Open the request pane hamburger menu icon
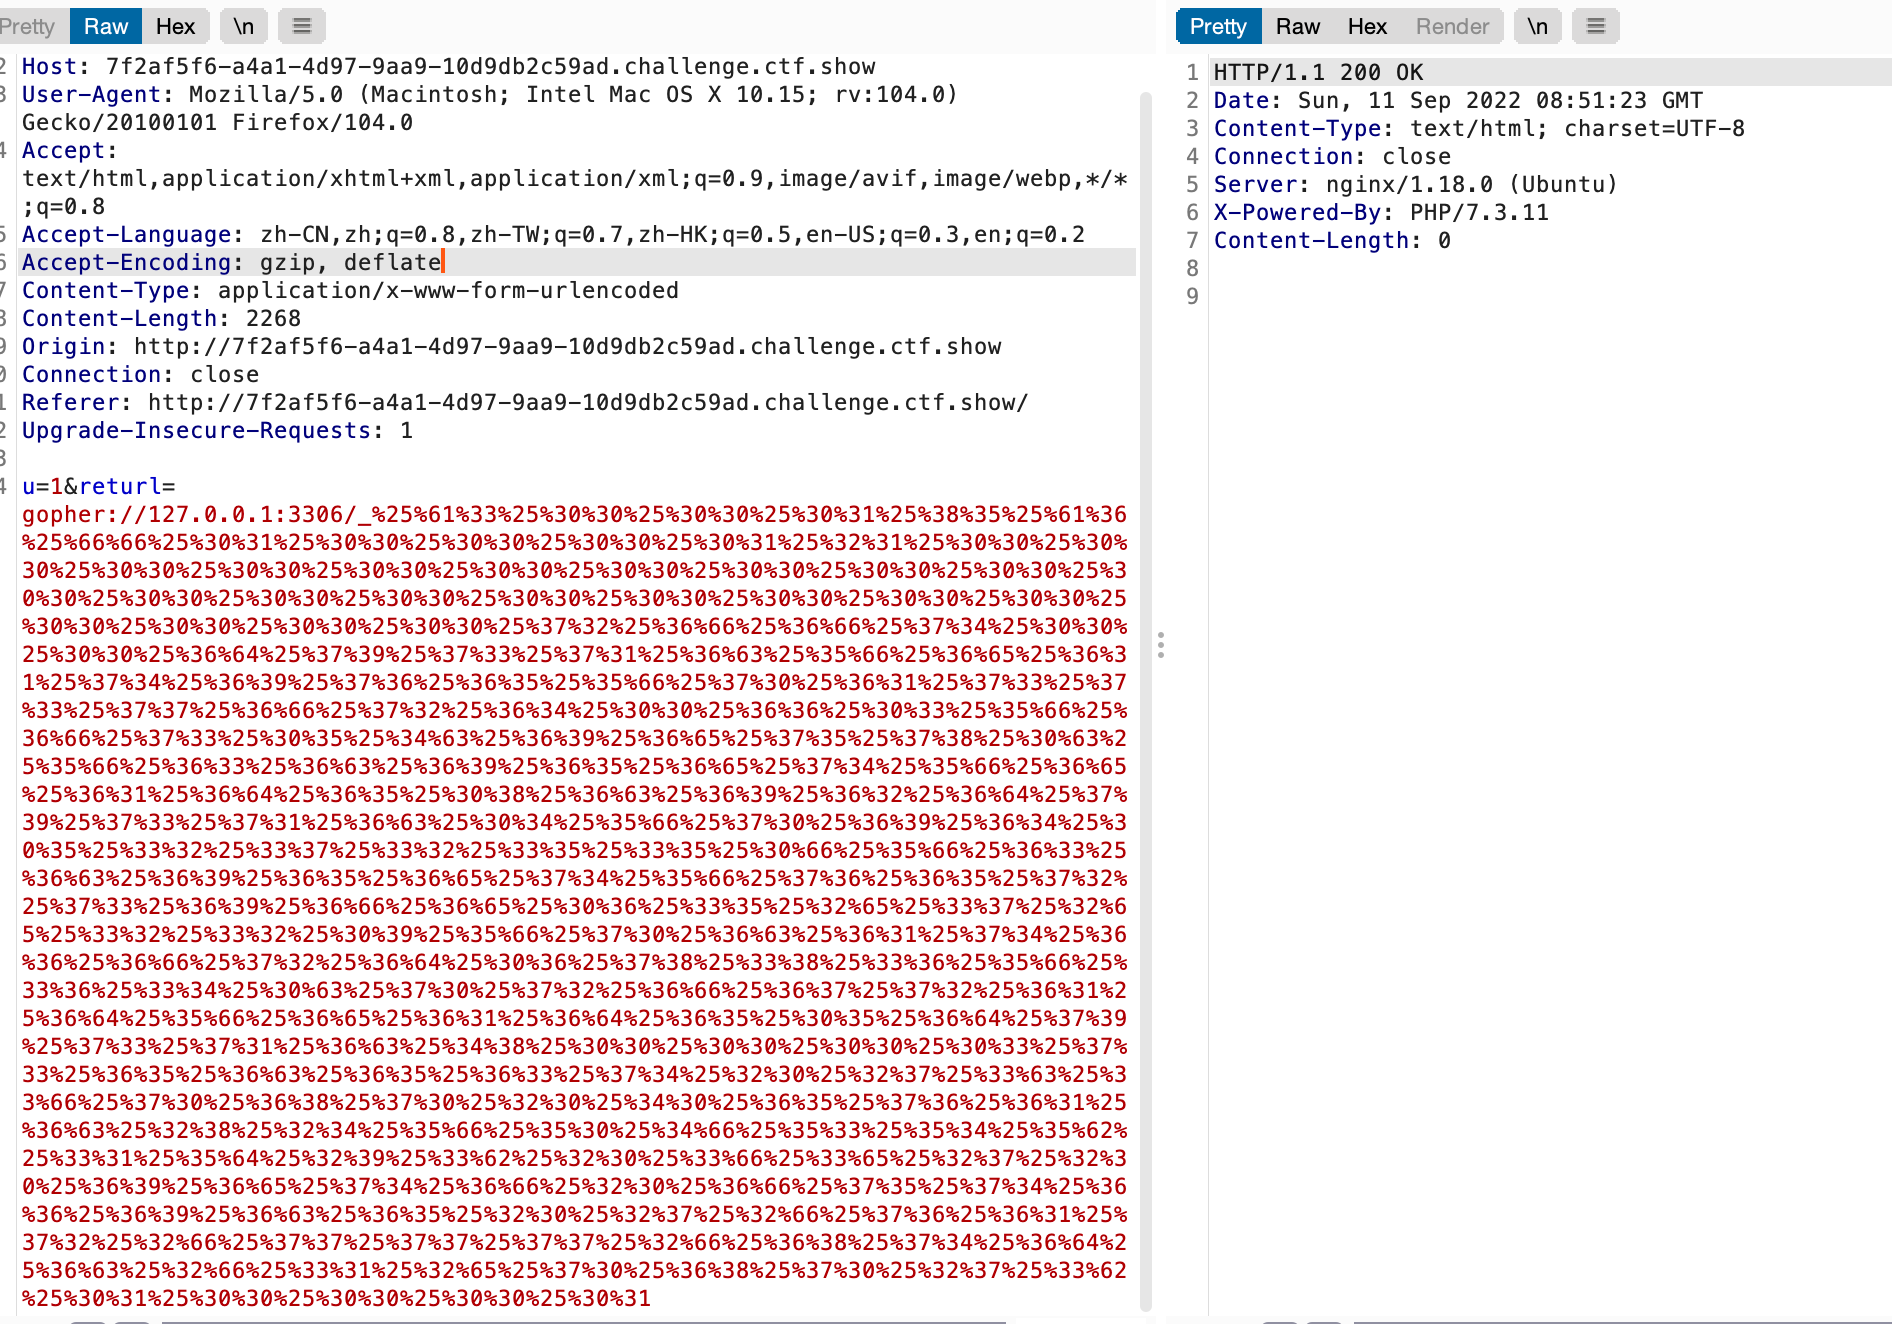1892x1324 pixels. [302, 27]
